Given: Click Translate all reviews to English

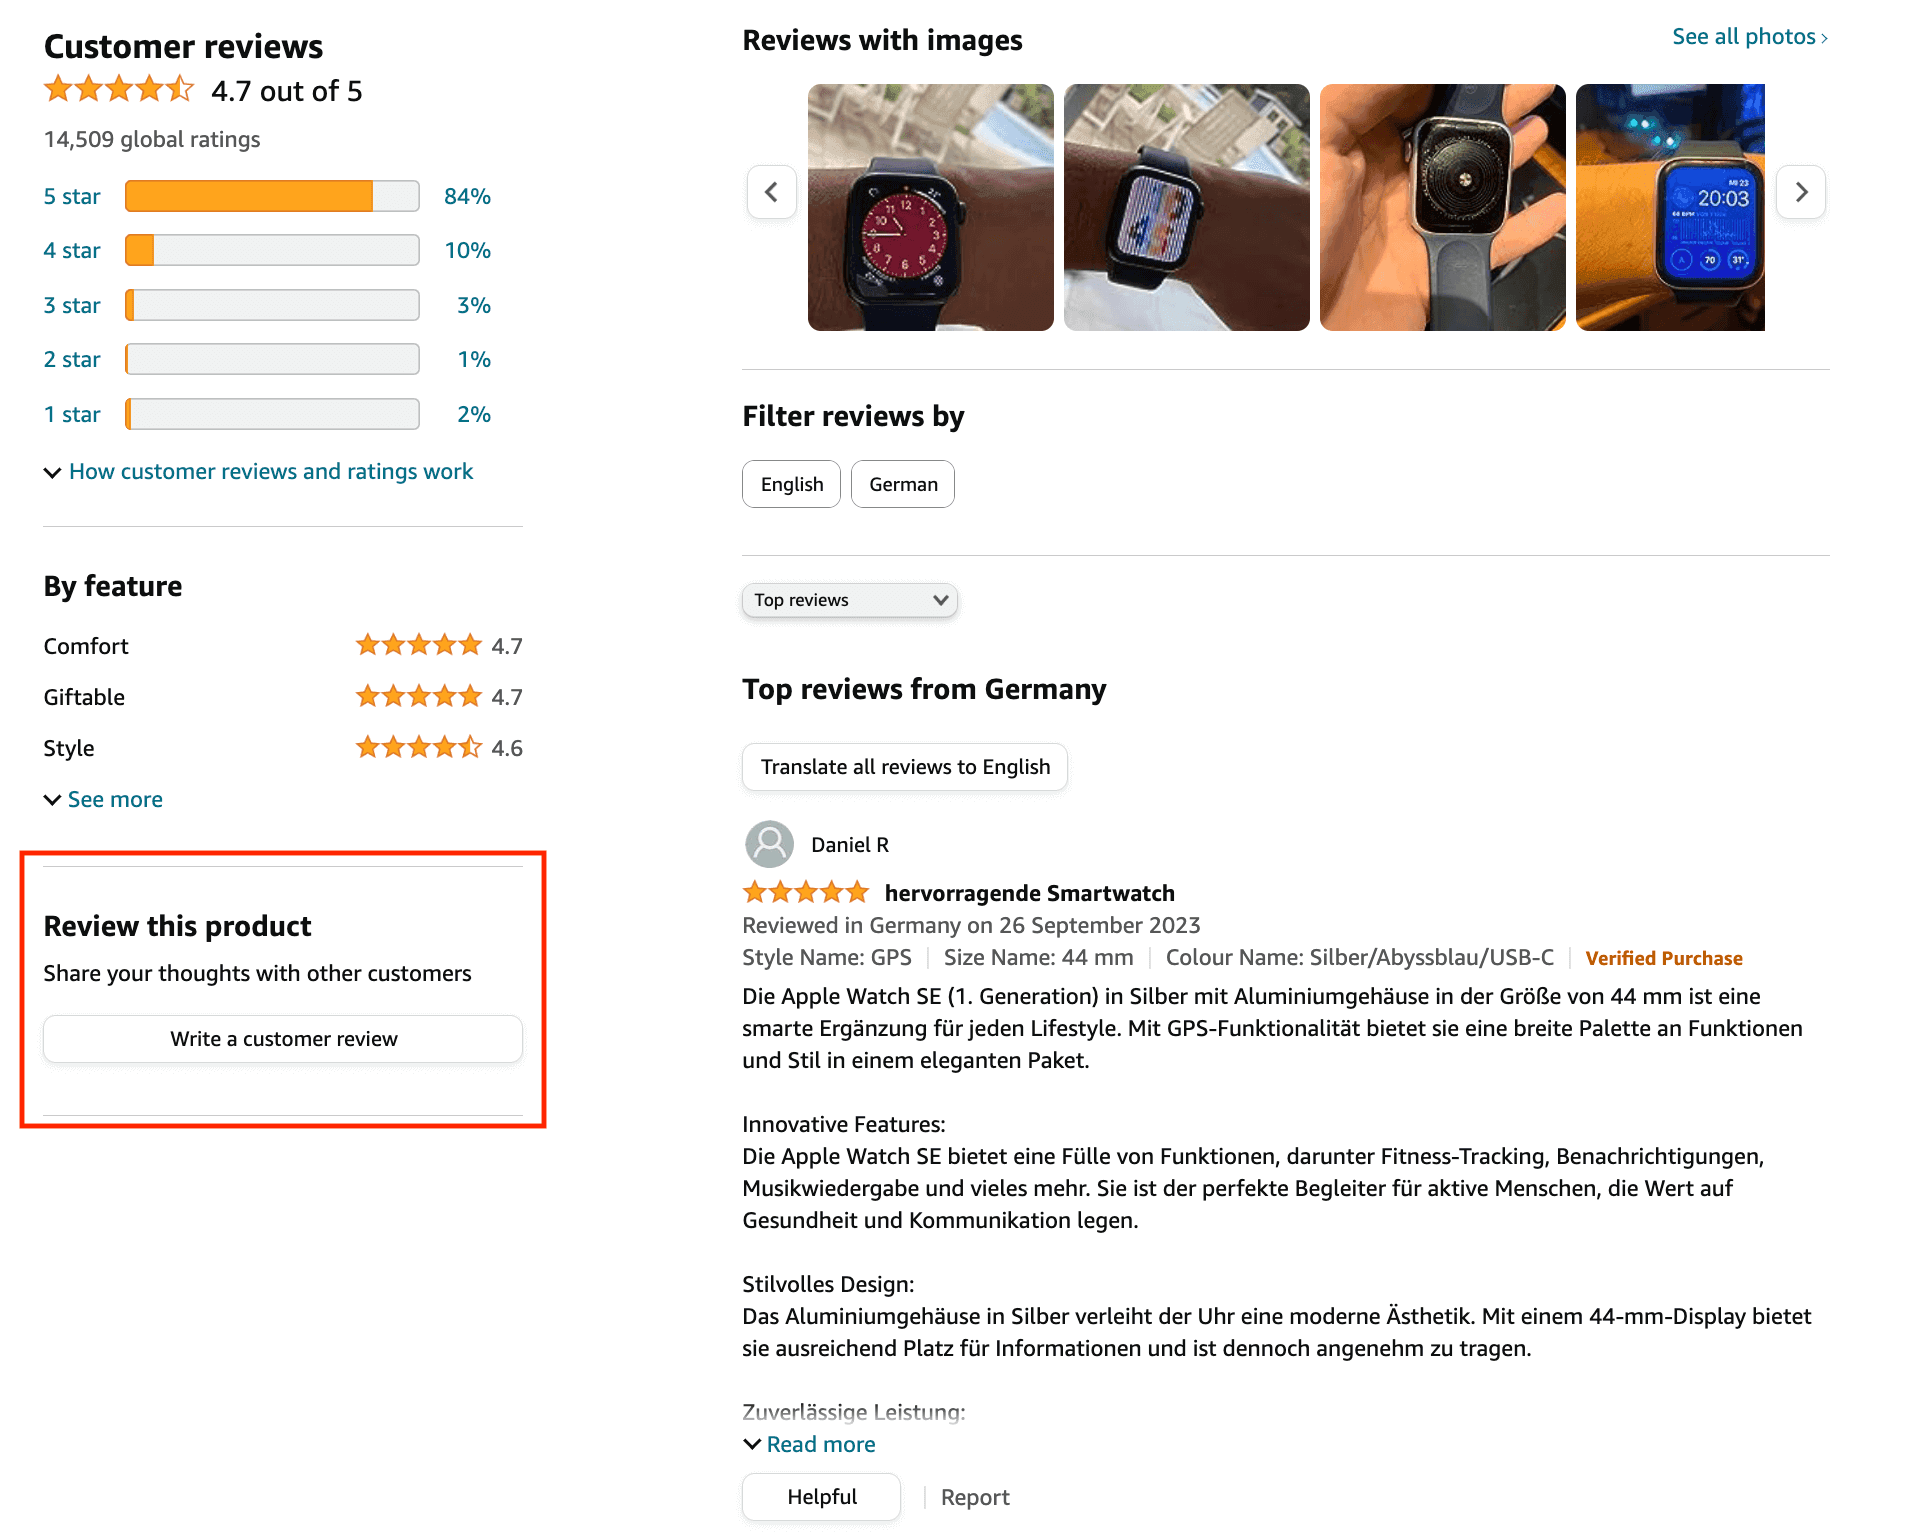Looking at the screenshot, I should click(904, 767).
